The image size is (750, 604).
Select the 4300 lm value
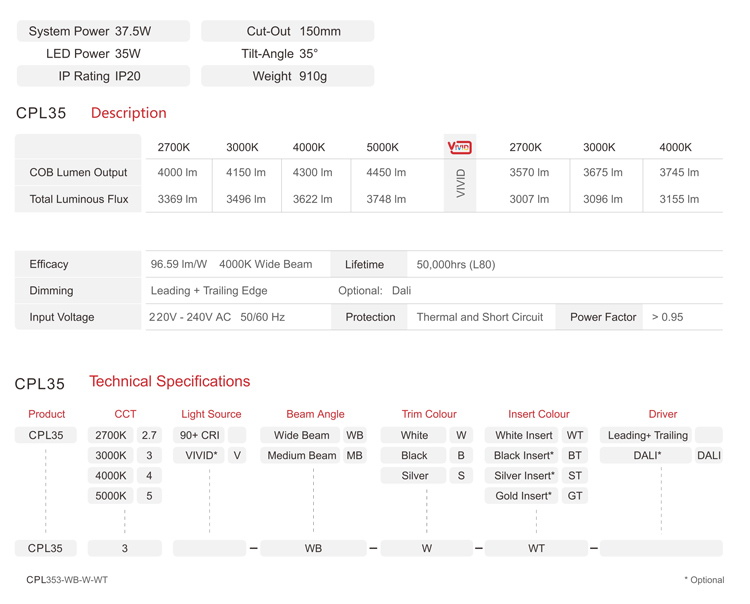coord(312,172)
